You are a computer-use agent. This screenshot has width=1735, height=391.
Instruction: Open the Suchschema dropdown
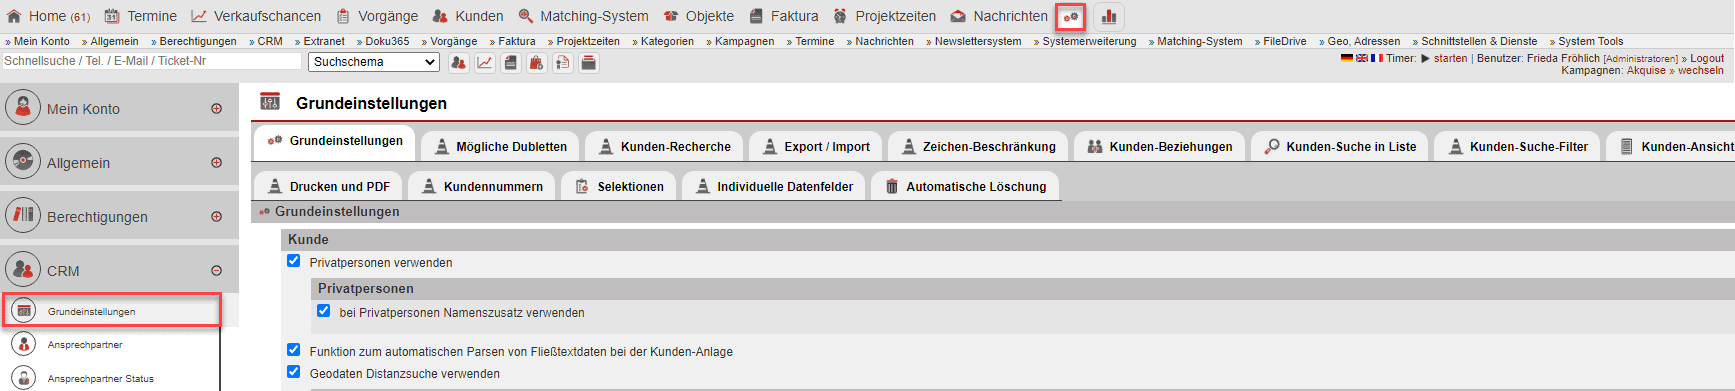[374, 62]
